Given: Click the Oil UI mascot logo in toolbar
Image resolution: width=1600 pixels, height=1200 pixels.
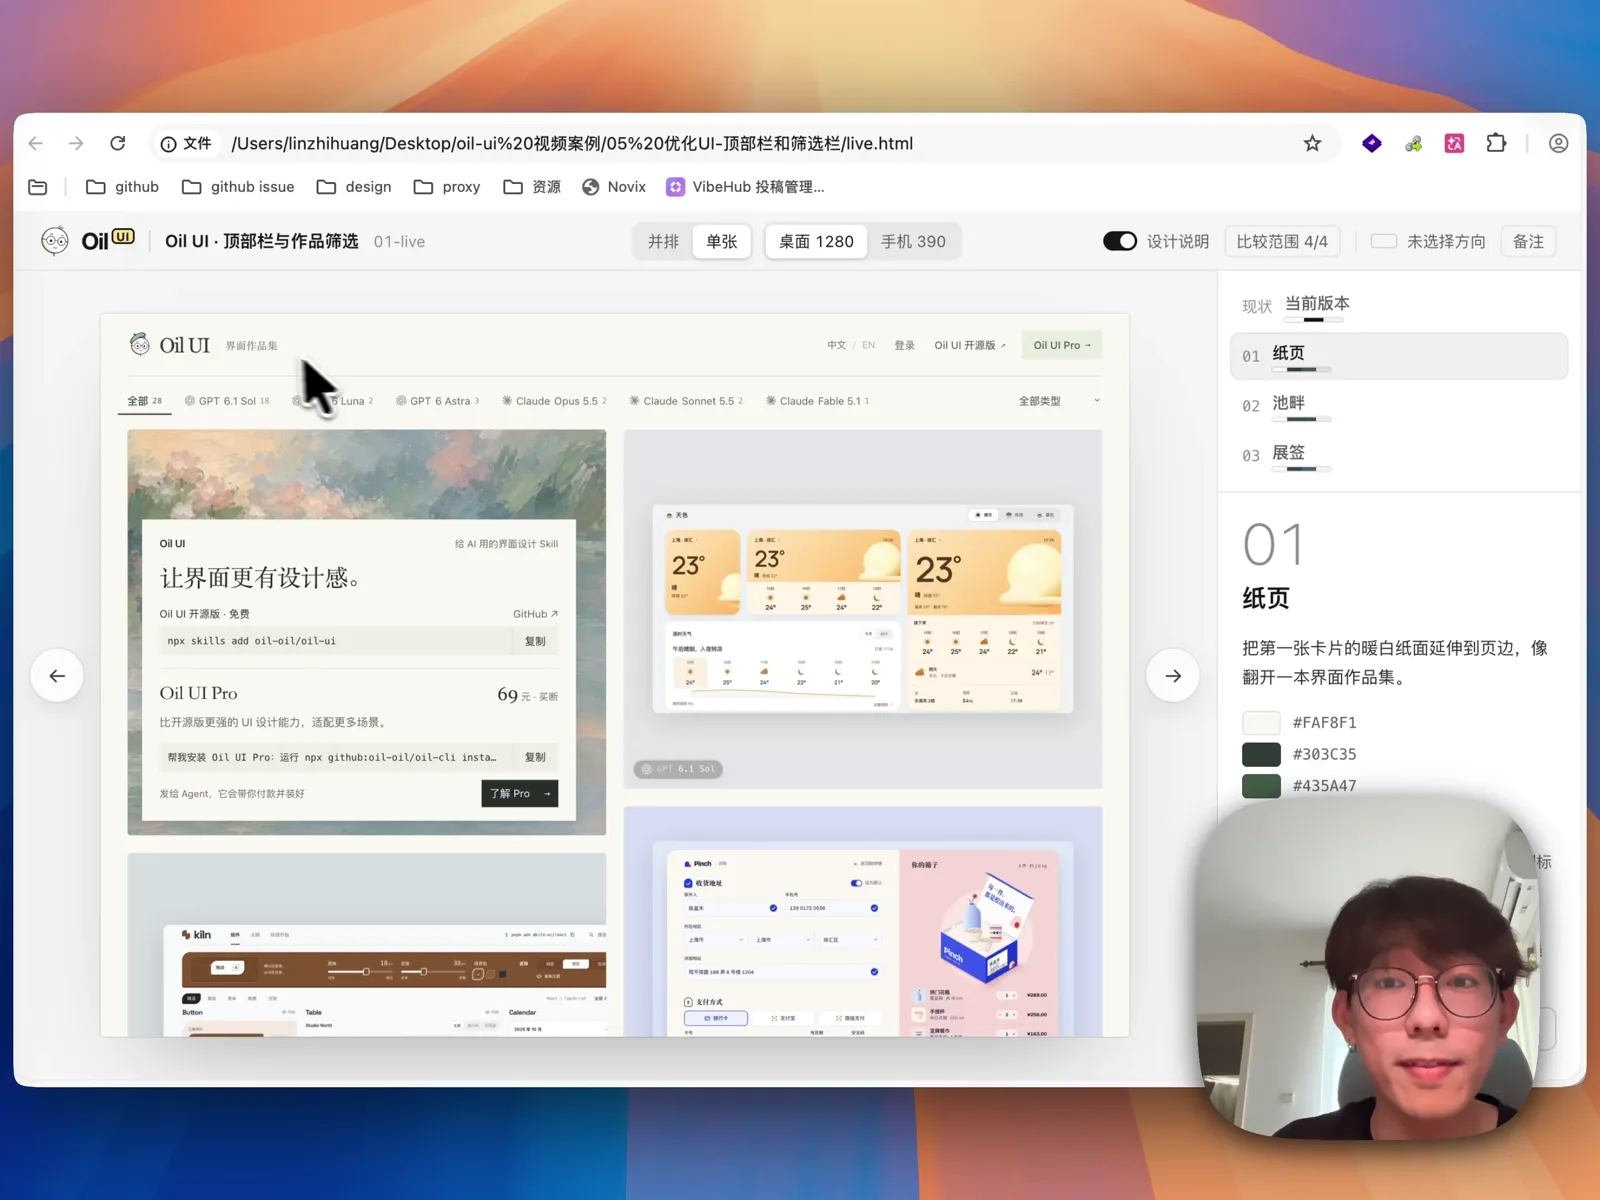Looking at the screenshot, I should click(x=55, y=241).
